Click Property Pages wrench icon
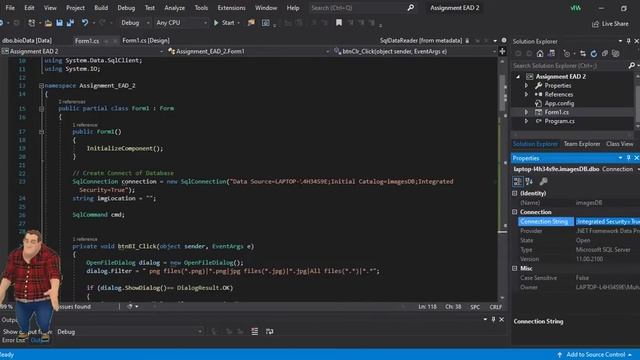This screenshot has height=360, width=640. tap(543, 181)
